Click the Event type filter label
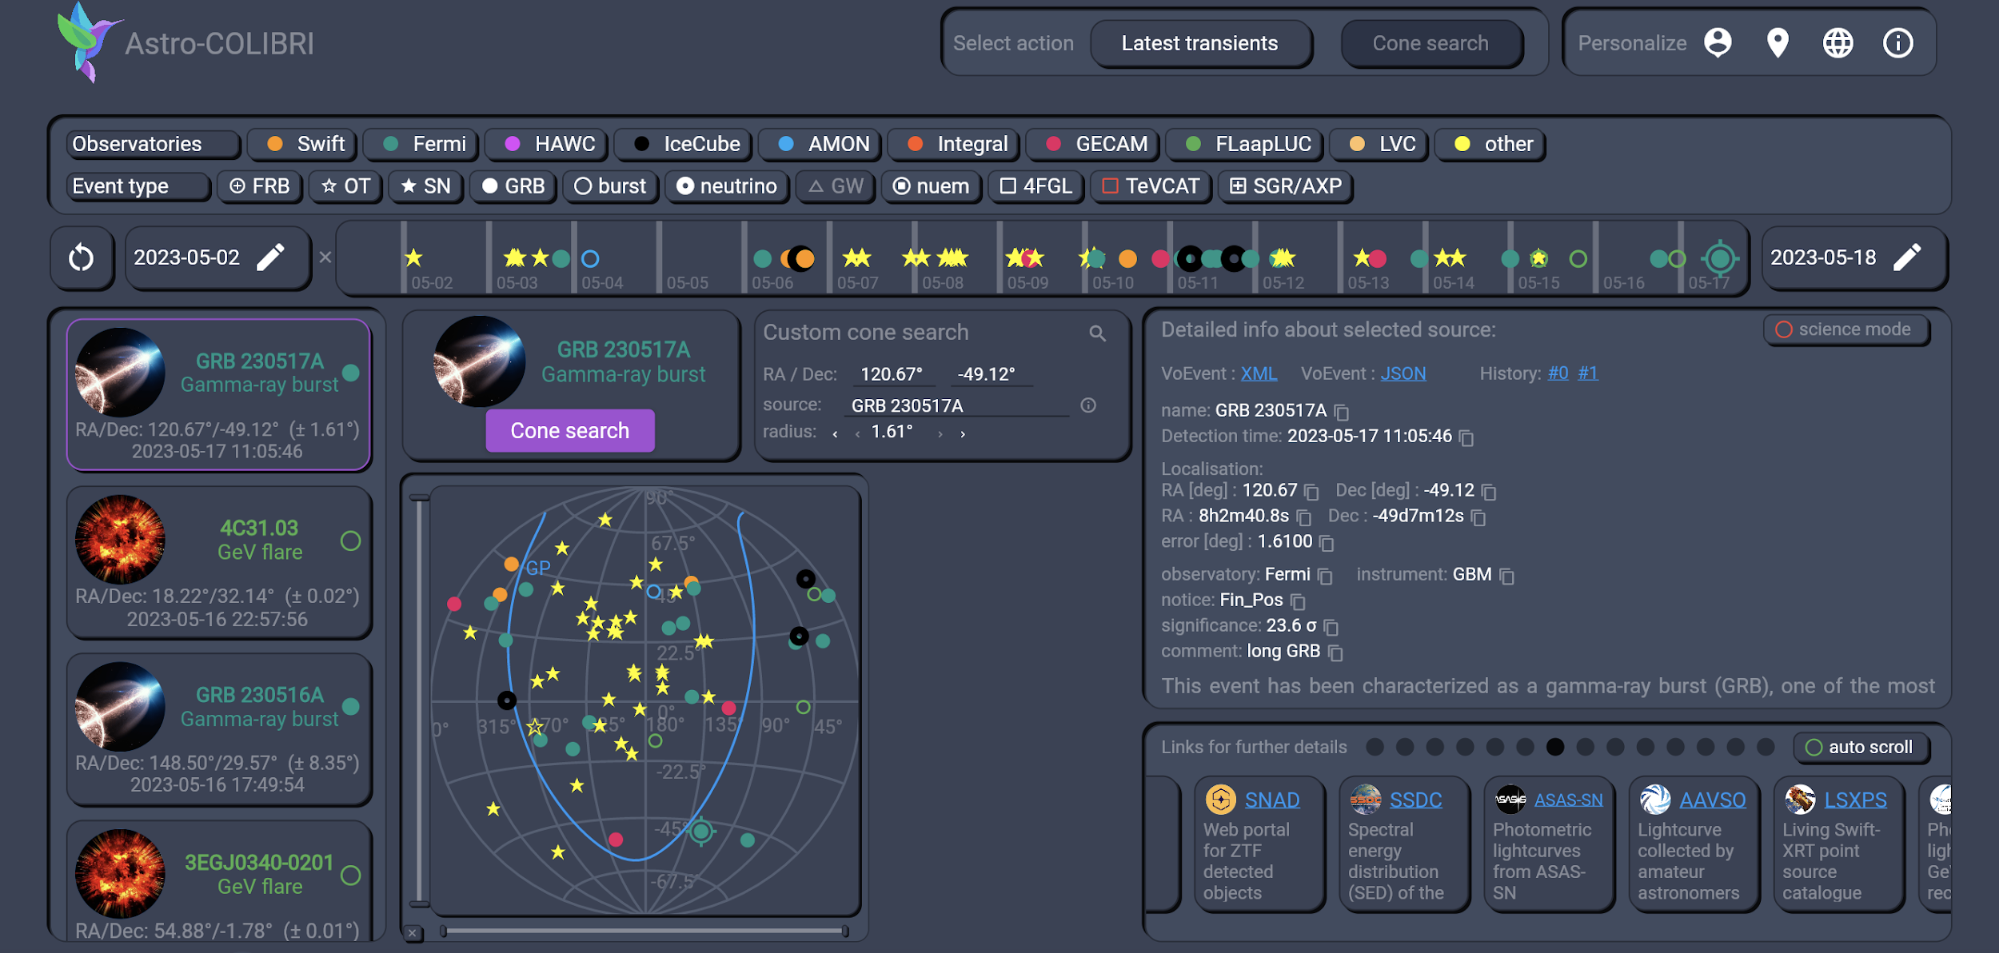This screenshot has width=1999, height=954. (x=138, y=186)
